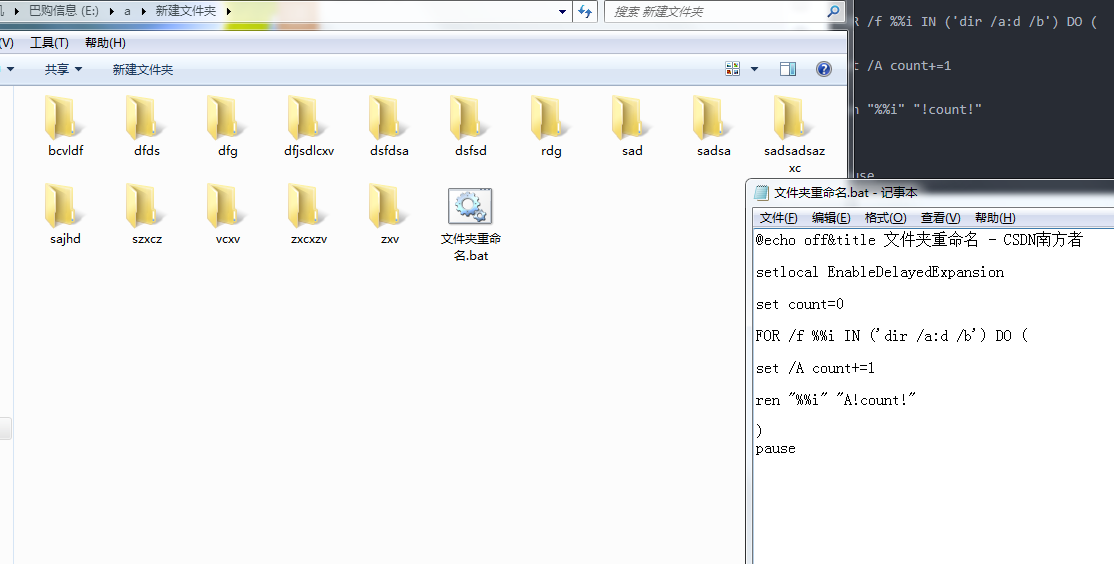This screenshot has height=564, width=1114.
Task: Click folder a in address path
Action: 127,11
